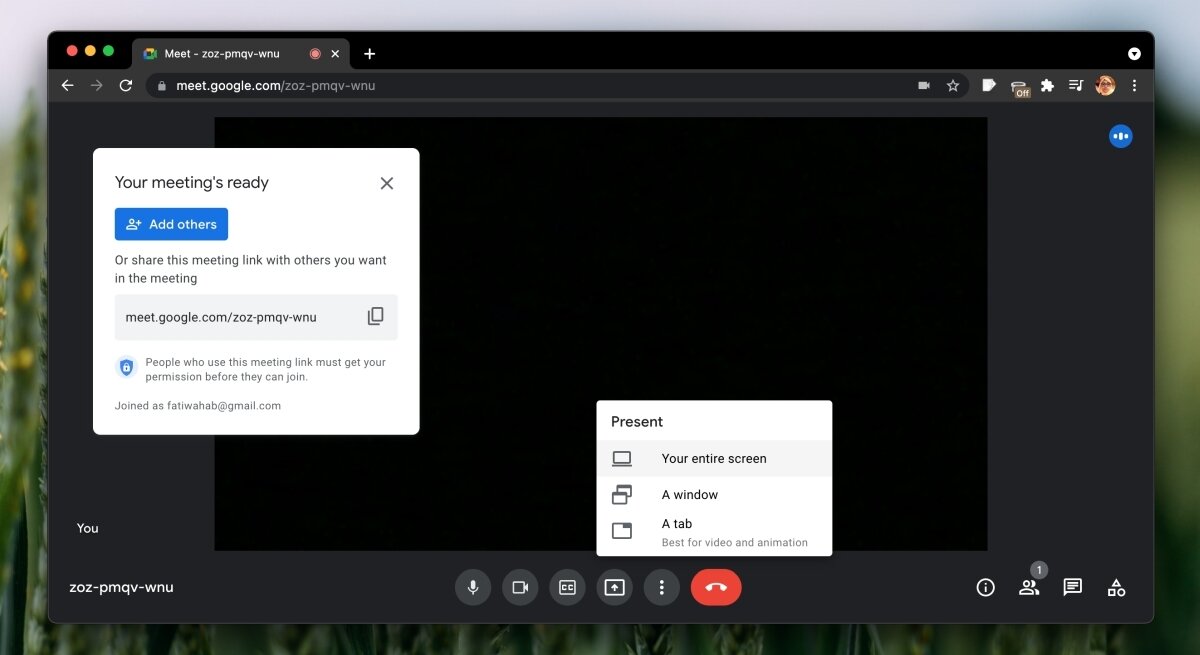Screen dimensions: 1200x655
Task: Click the black self-view video tile
Action: click(601, 333)
